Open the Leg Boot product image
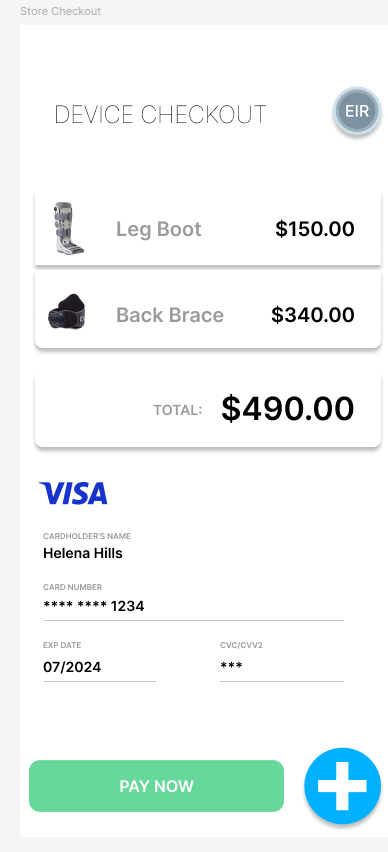Viewport: 388px width, 852px height. tap(68, 228)
